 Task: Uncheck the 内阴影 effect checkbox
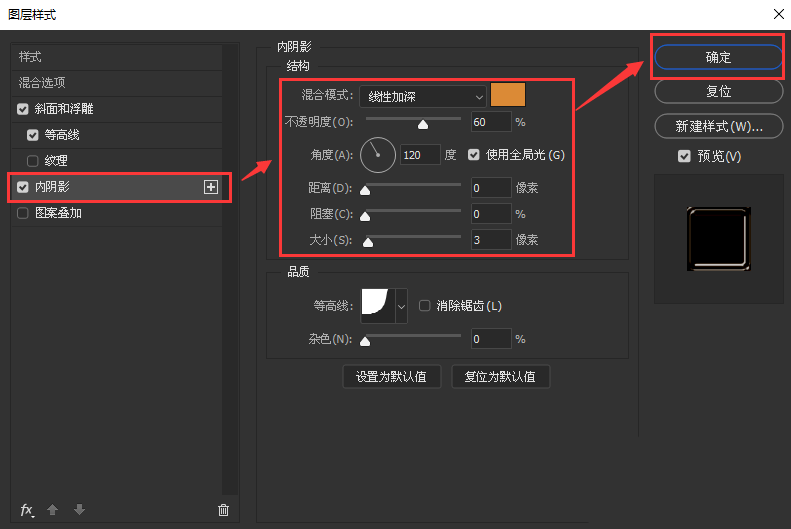pyautogui.click(x=23, y=187)
